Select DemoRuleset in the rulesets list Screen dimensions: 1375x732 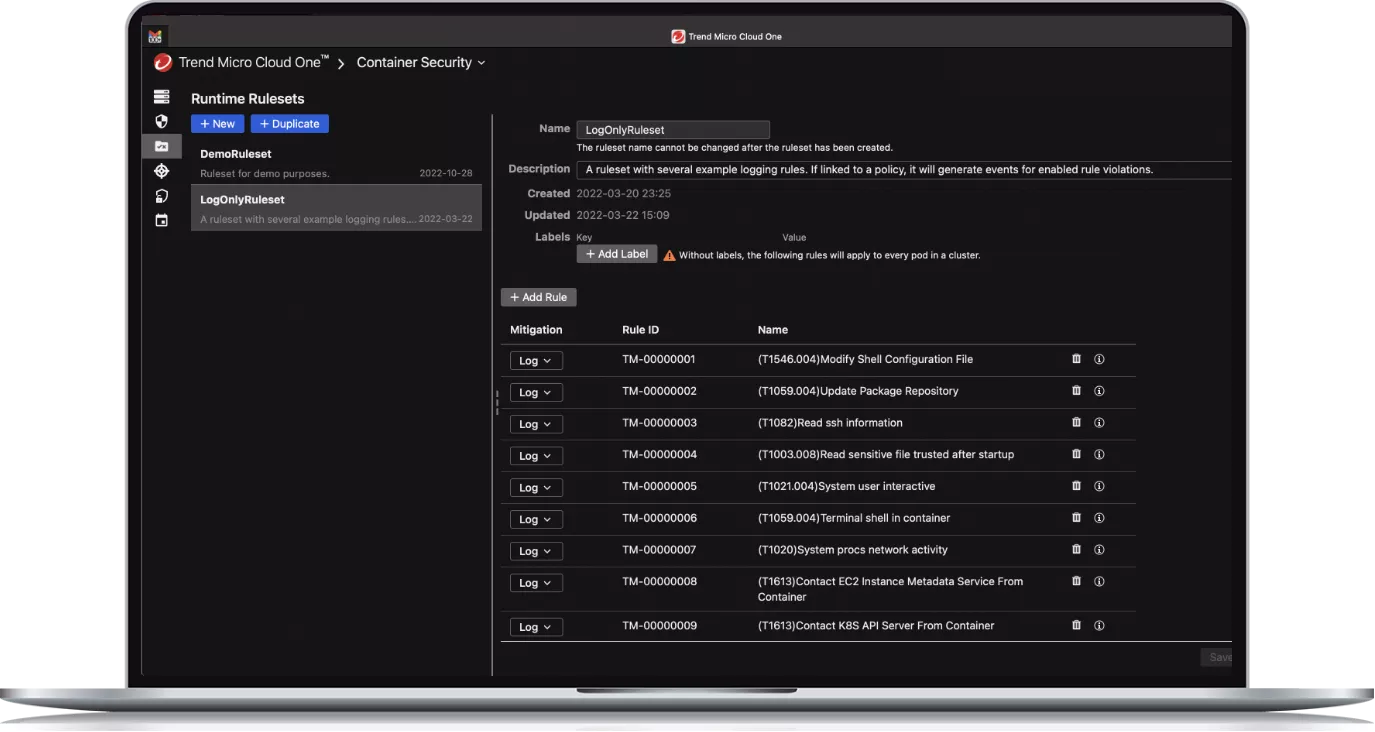[x=335, y=163]
